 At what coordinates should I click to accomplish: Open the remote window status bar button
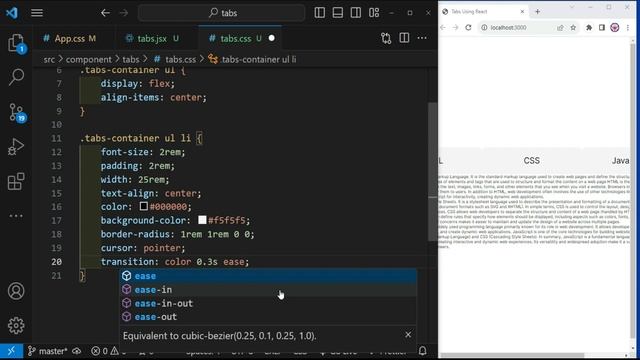(x=11, y=351)
